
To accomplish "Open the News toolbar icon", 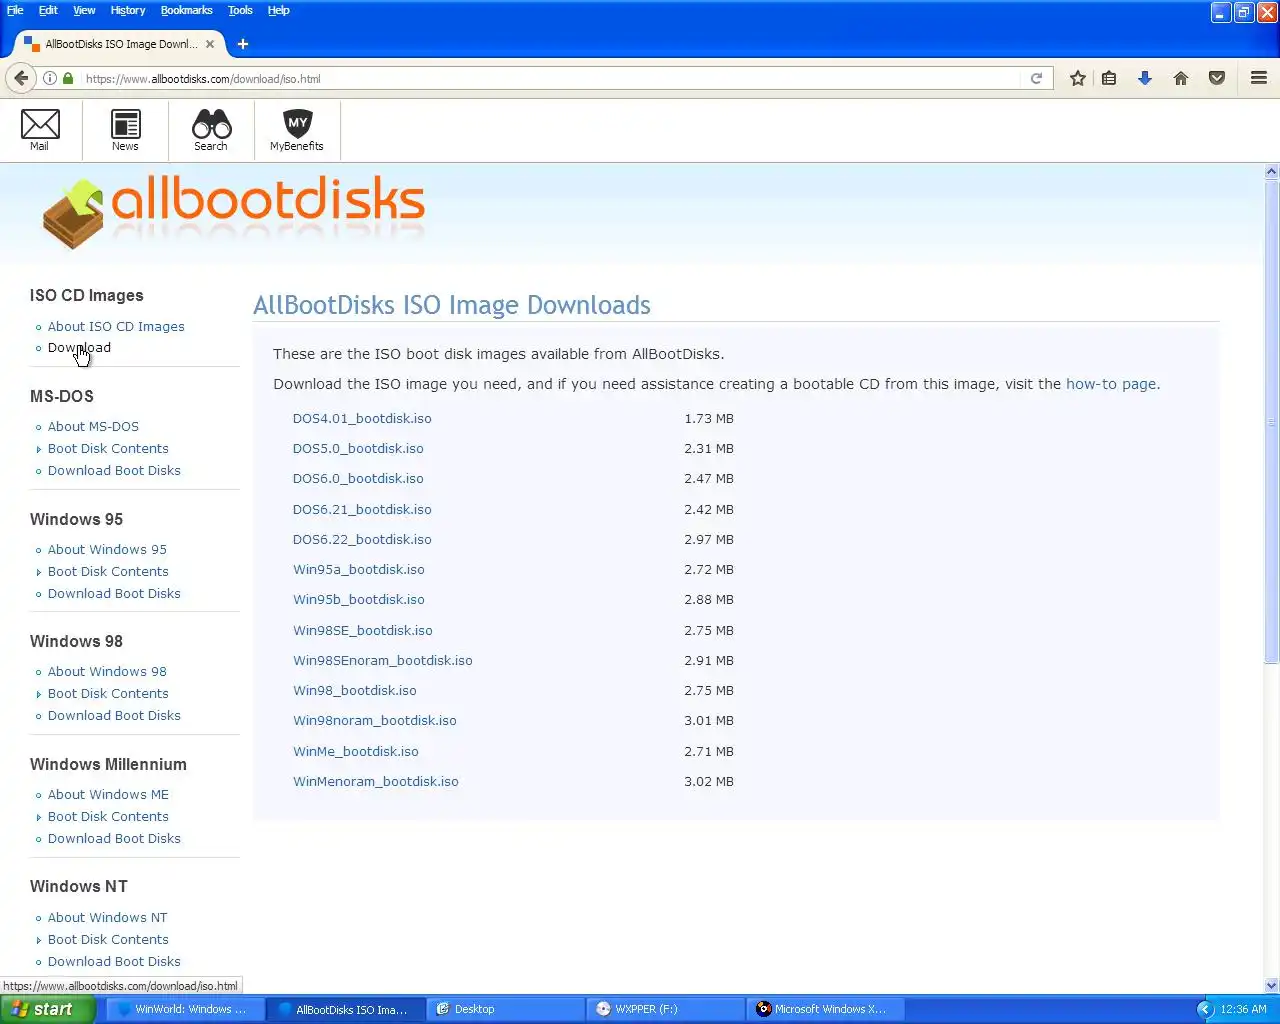I will [125, 130].
